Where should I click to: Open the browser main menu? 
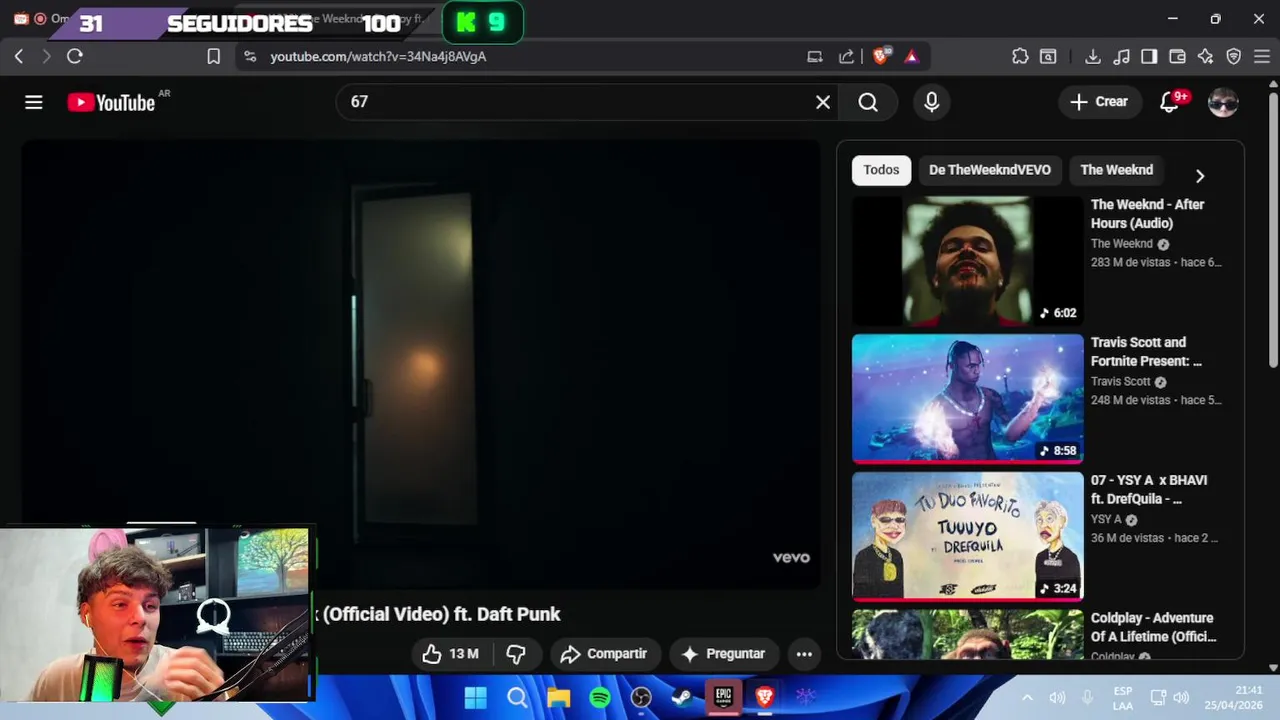1260,57
